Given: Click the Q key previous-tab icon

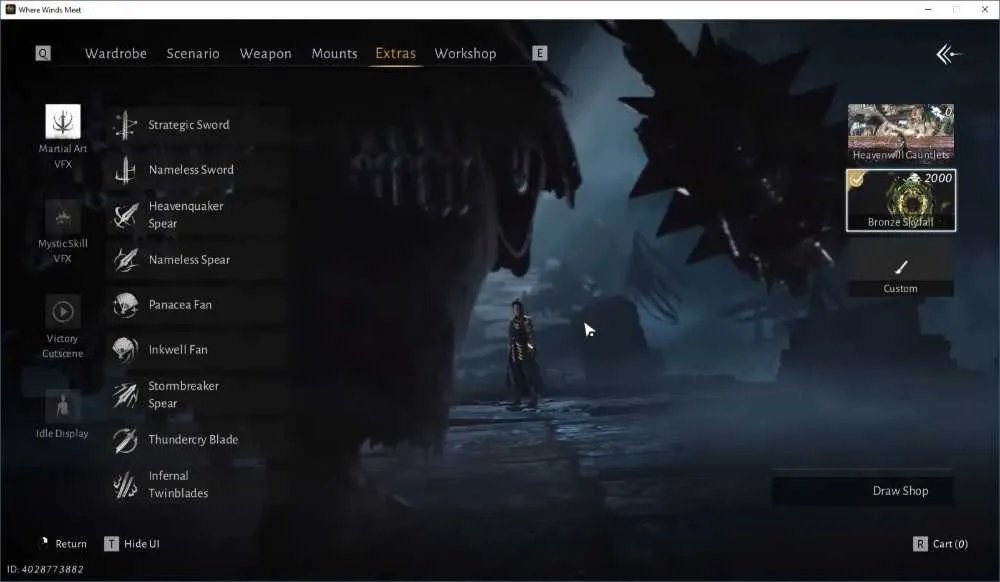Looking at the screenshot, I should [43, 54].
